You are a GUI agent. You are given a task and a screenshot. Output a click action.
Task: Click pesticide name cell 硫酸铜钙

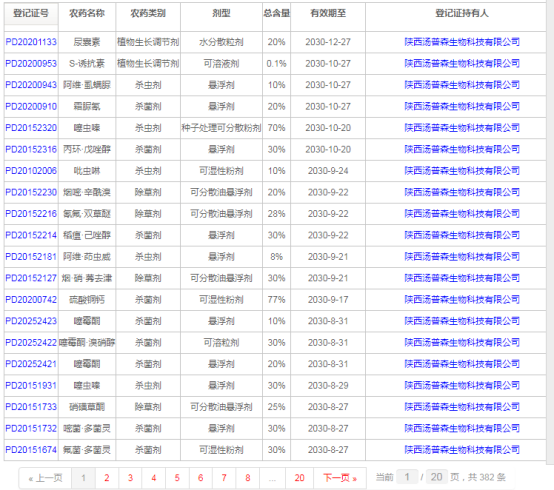pyautogui.click(x=87, y=300)
